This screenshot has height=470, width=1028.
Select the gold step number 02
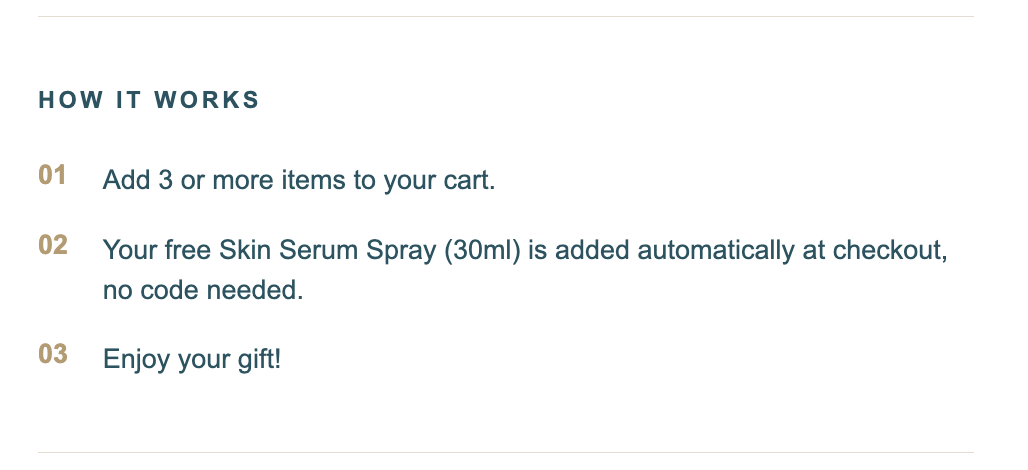point(53,245)
